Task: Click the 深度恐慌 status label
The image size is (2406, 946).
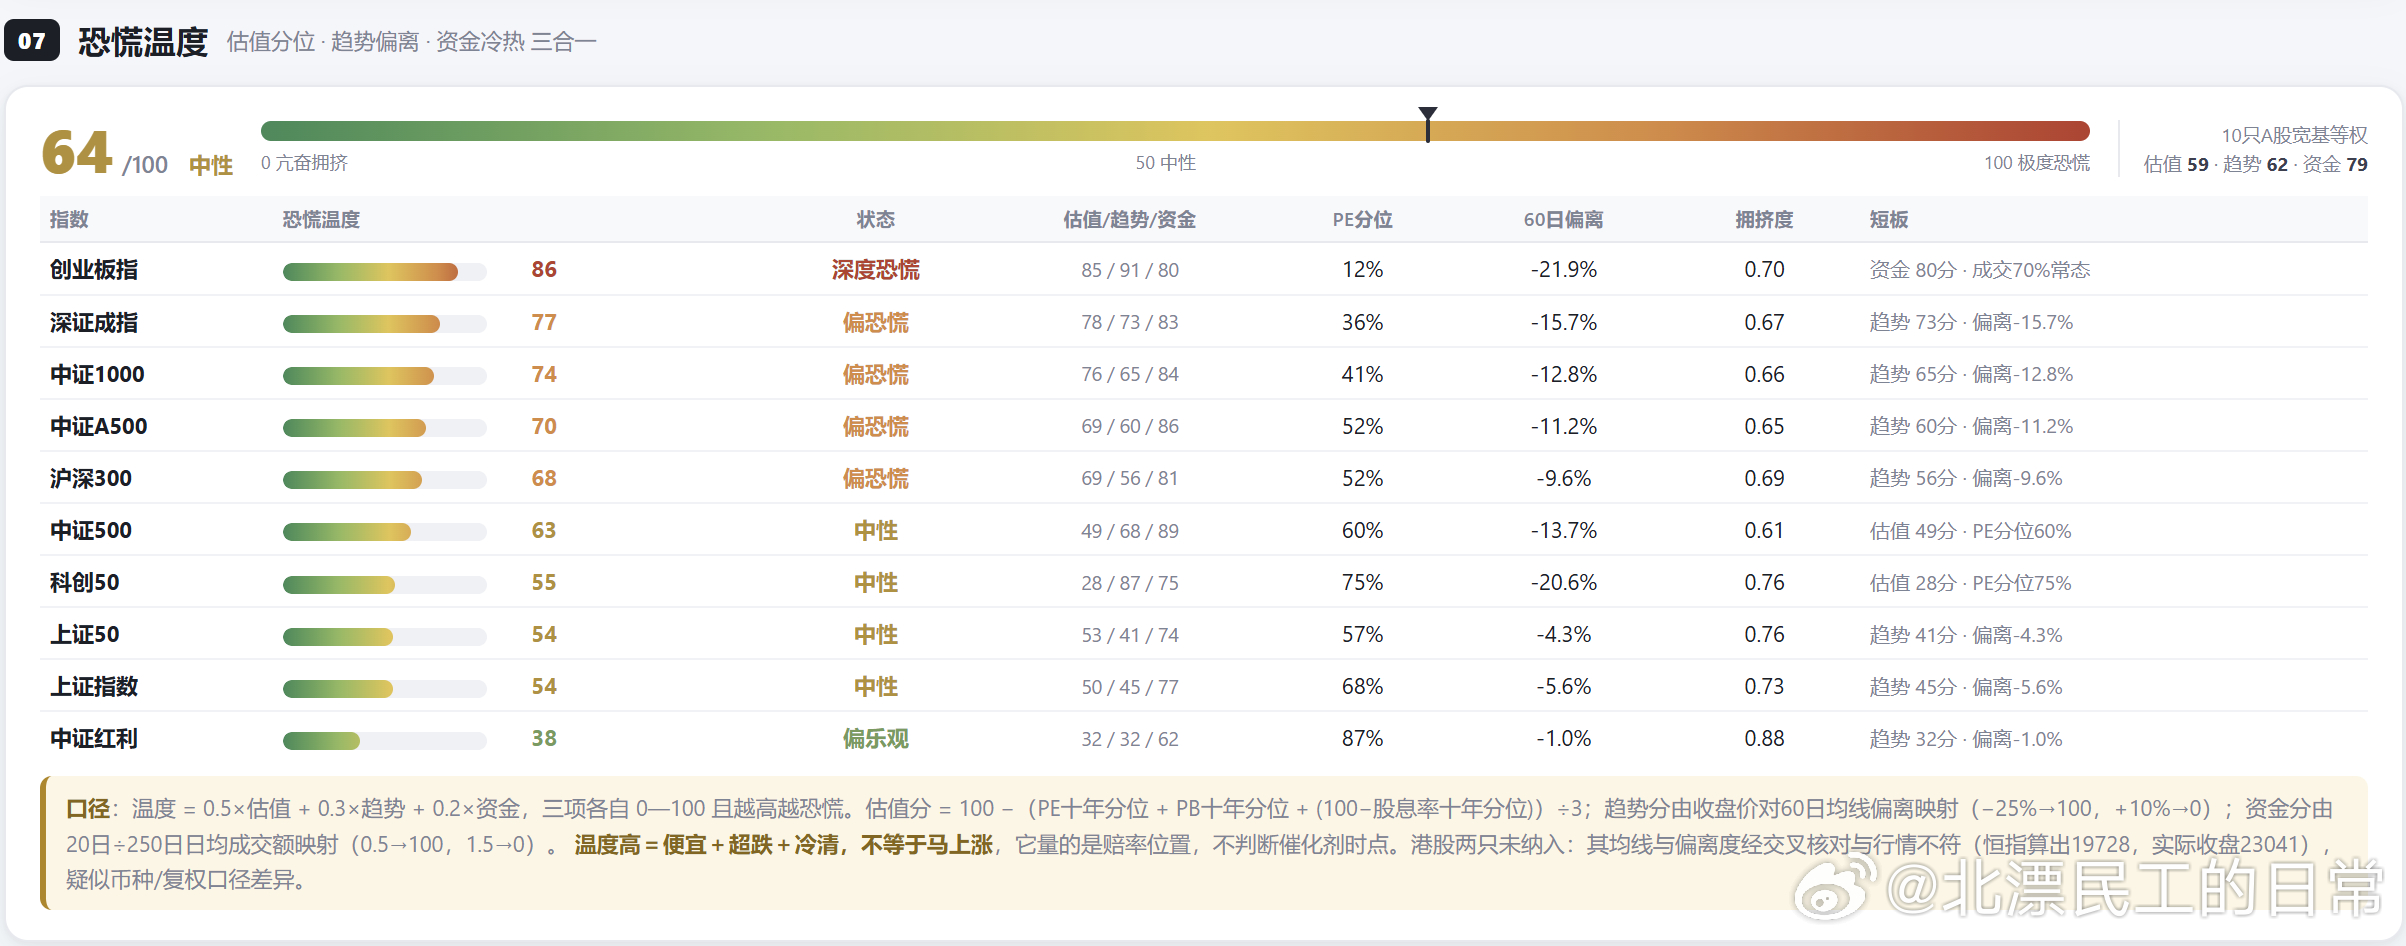Action: click(875, 270)
